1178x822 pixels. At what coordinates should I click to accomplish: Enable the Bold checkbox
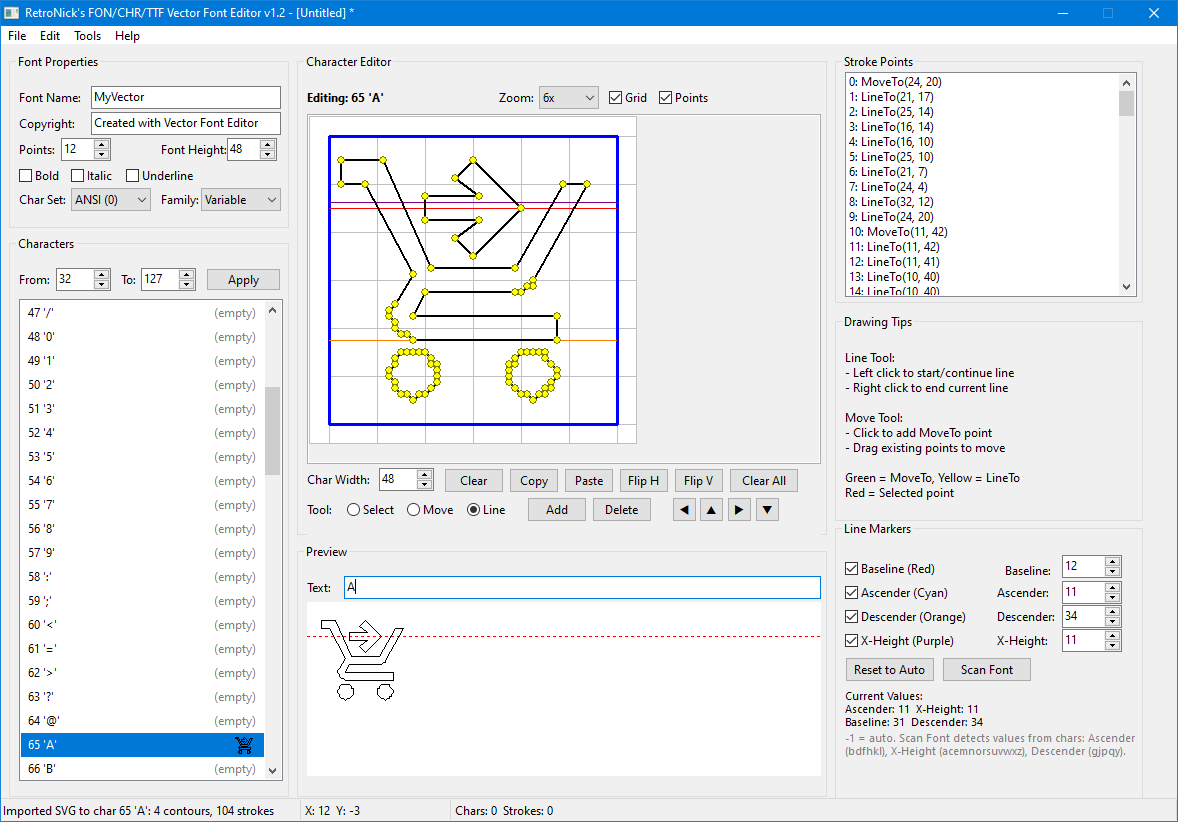click(26, 176)
